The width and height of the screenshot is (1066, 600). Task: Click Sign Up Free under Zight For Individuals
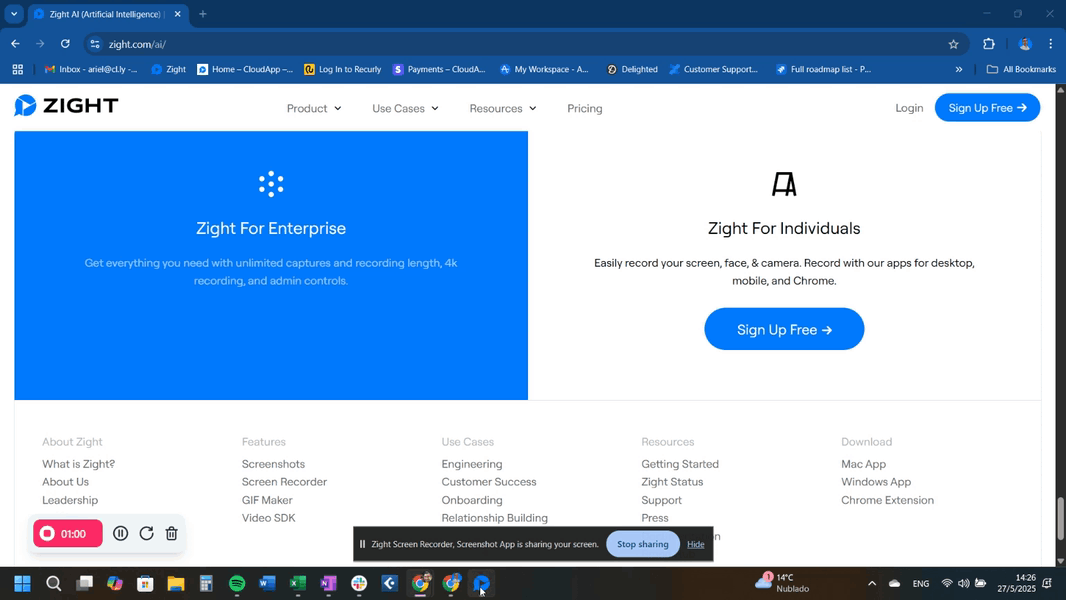click(784, 330)
